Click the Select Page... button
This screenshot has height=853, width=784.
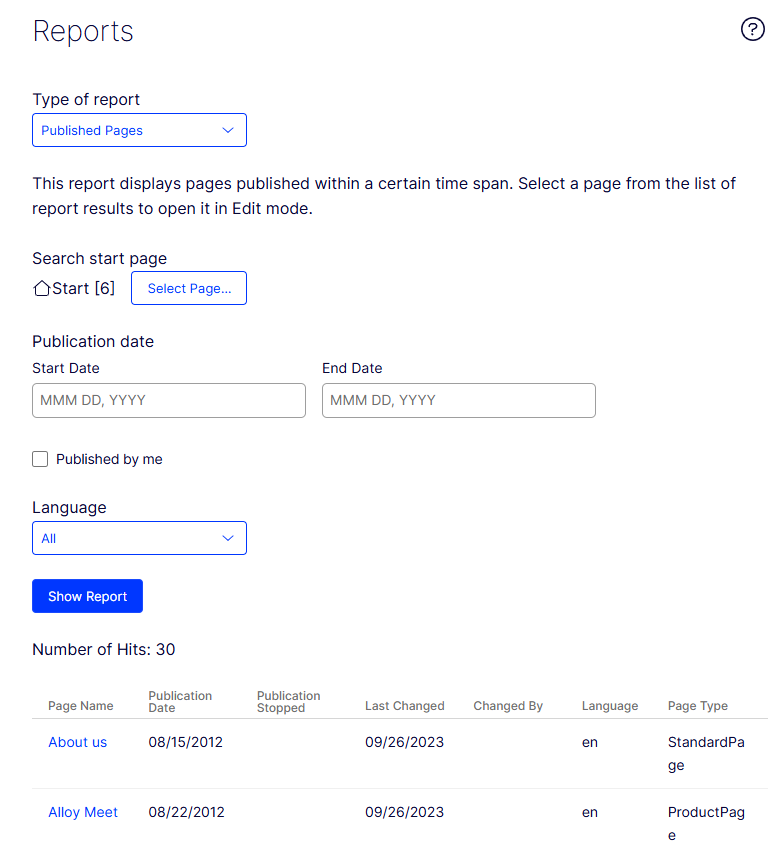point(189,288)
